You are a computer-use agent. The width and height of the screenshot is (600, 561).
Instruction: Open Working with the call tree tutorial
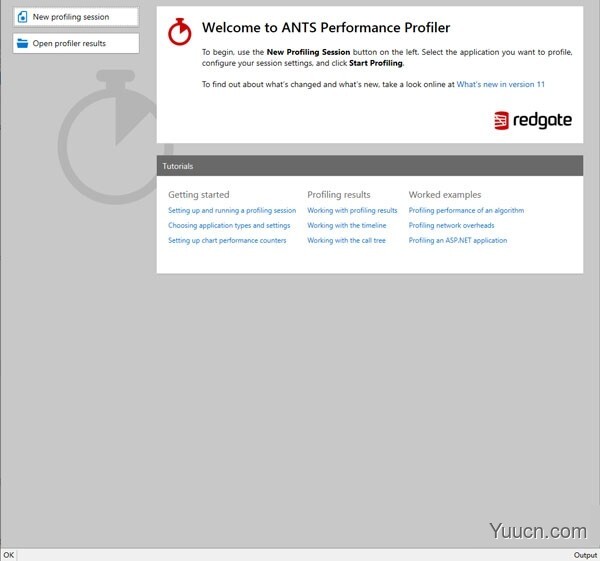click(x=346, y=240)
